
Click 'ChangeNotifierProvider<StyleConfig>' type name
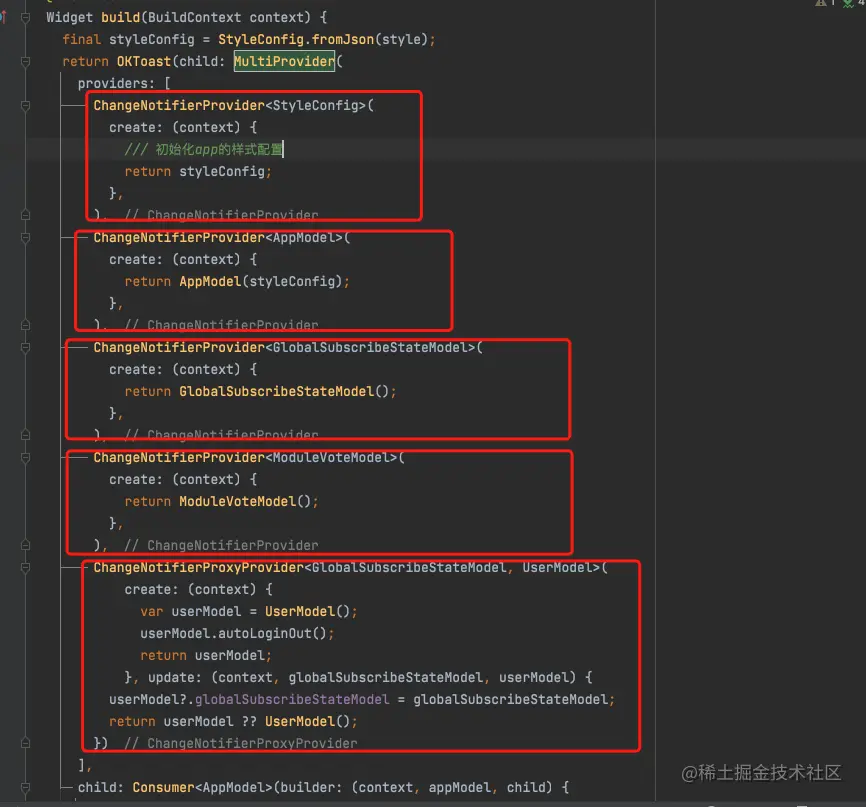[x=229, y=106]
